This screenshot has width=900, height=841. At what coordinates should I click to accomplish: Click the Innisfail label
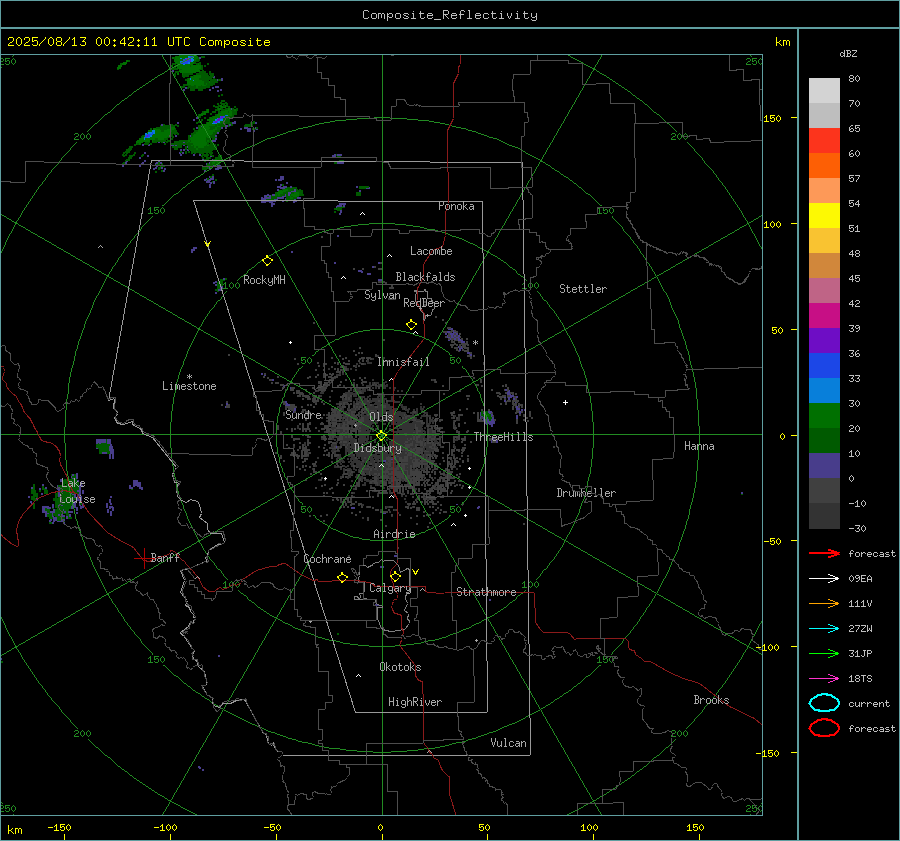[x=403, y=362]
